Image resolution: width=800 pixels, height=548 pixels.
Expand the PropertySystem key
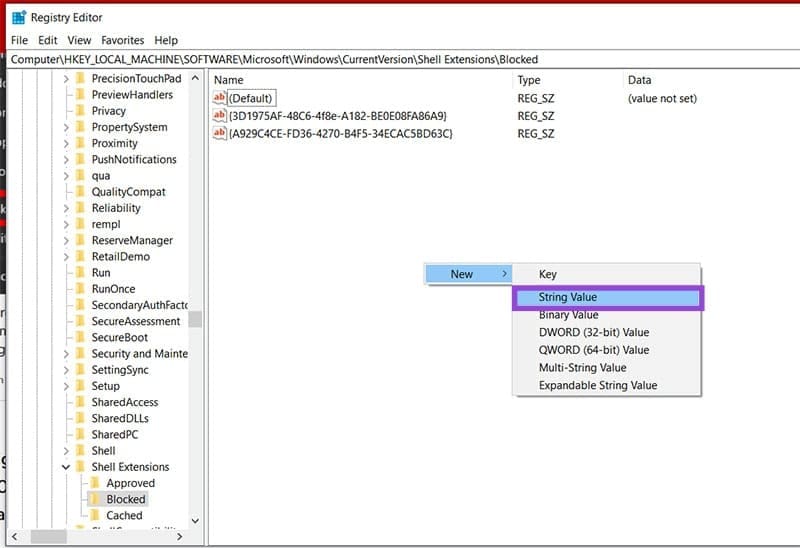(66, 128)
